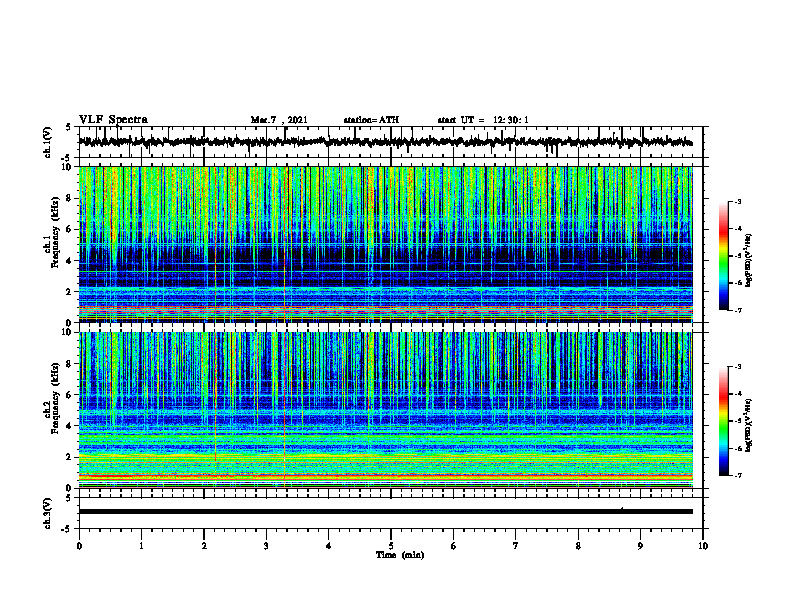Click the 'station=ATH' label
The image size is (792, 612).
371,120
